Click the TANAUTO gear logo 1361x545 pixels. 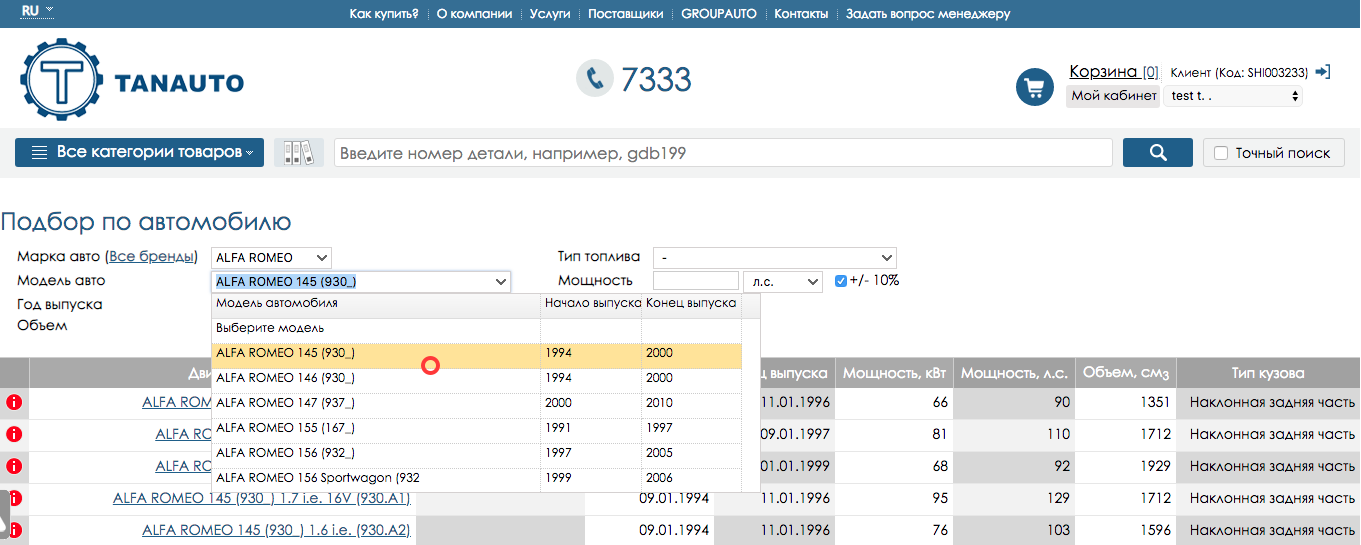click(61, 81)
